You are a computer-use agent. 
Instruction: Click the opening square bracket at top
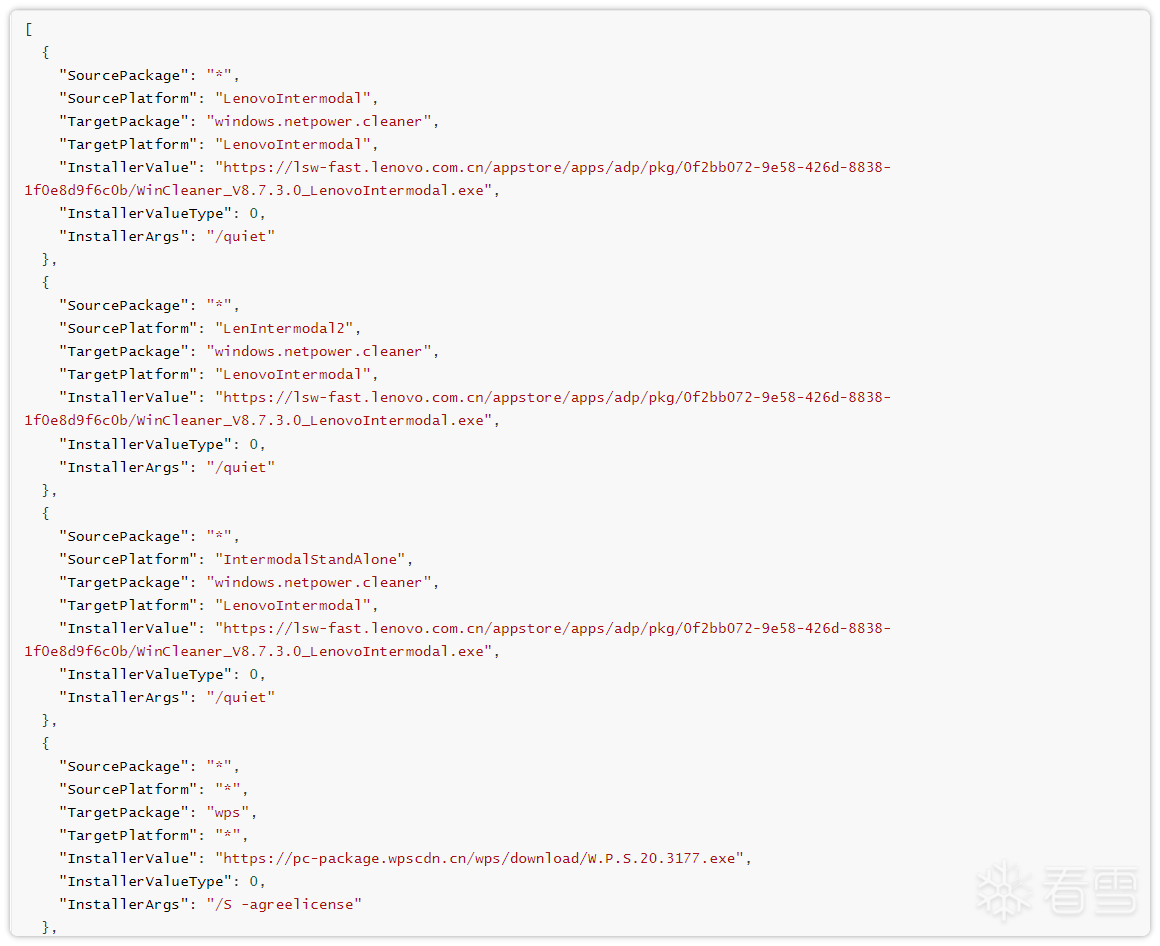(29, 29)
